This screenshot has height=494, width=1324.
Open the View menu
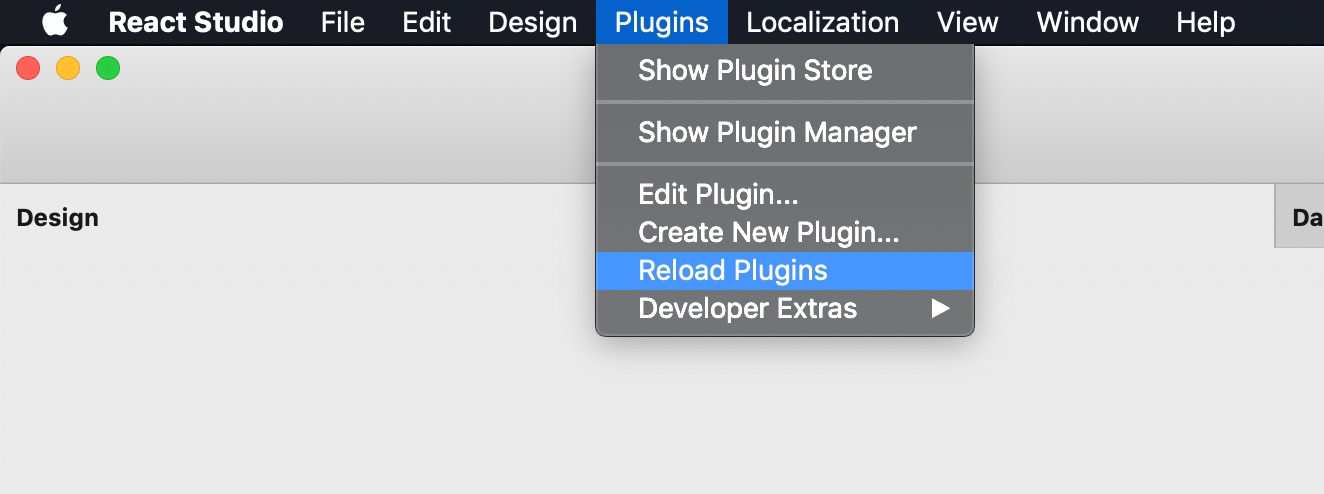click(967, 22)
